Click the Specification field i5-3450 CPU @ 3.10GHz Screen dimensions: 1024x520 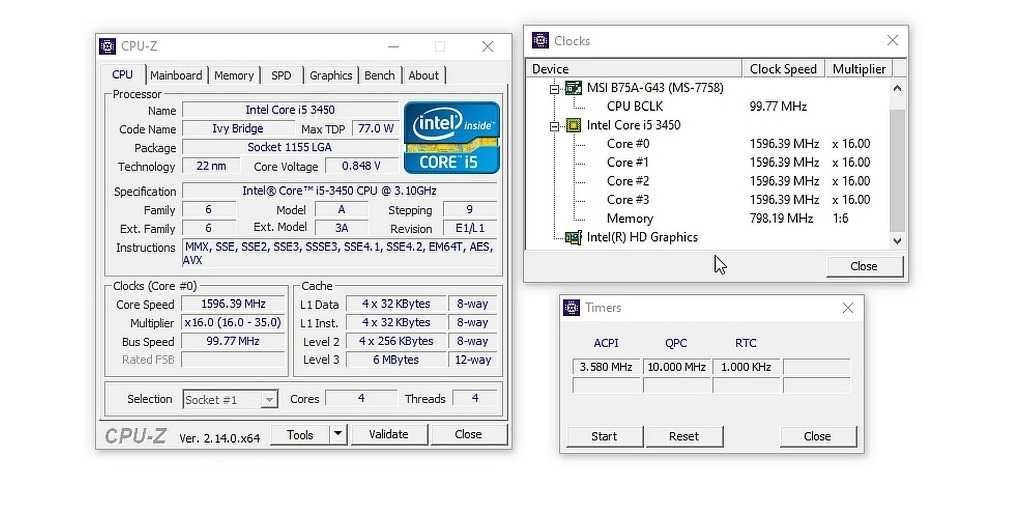point(340,191)
